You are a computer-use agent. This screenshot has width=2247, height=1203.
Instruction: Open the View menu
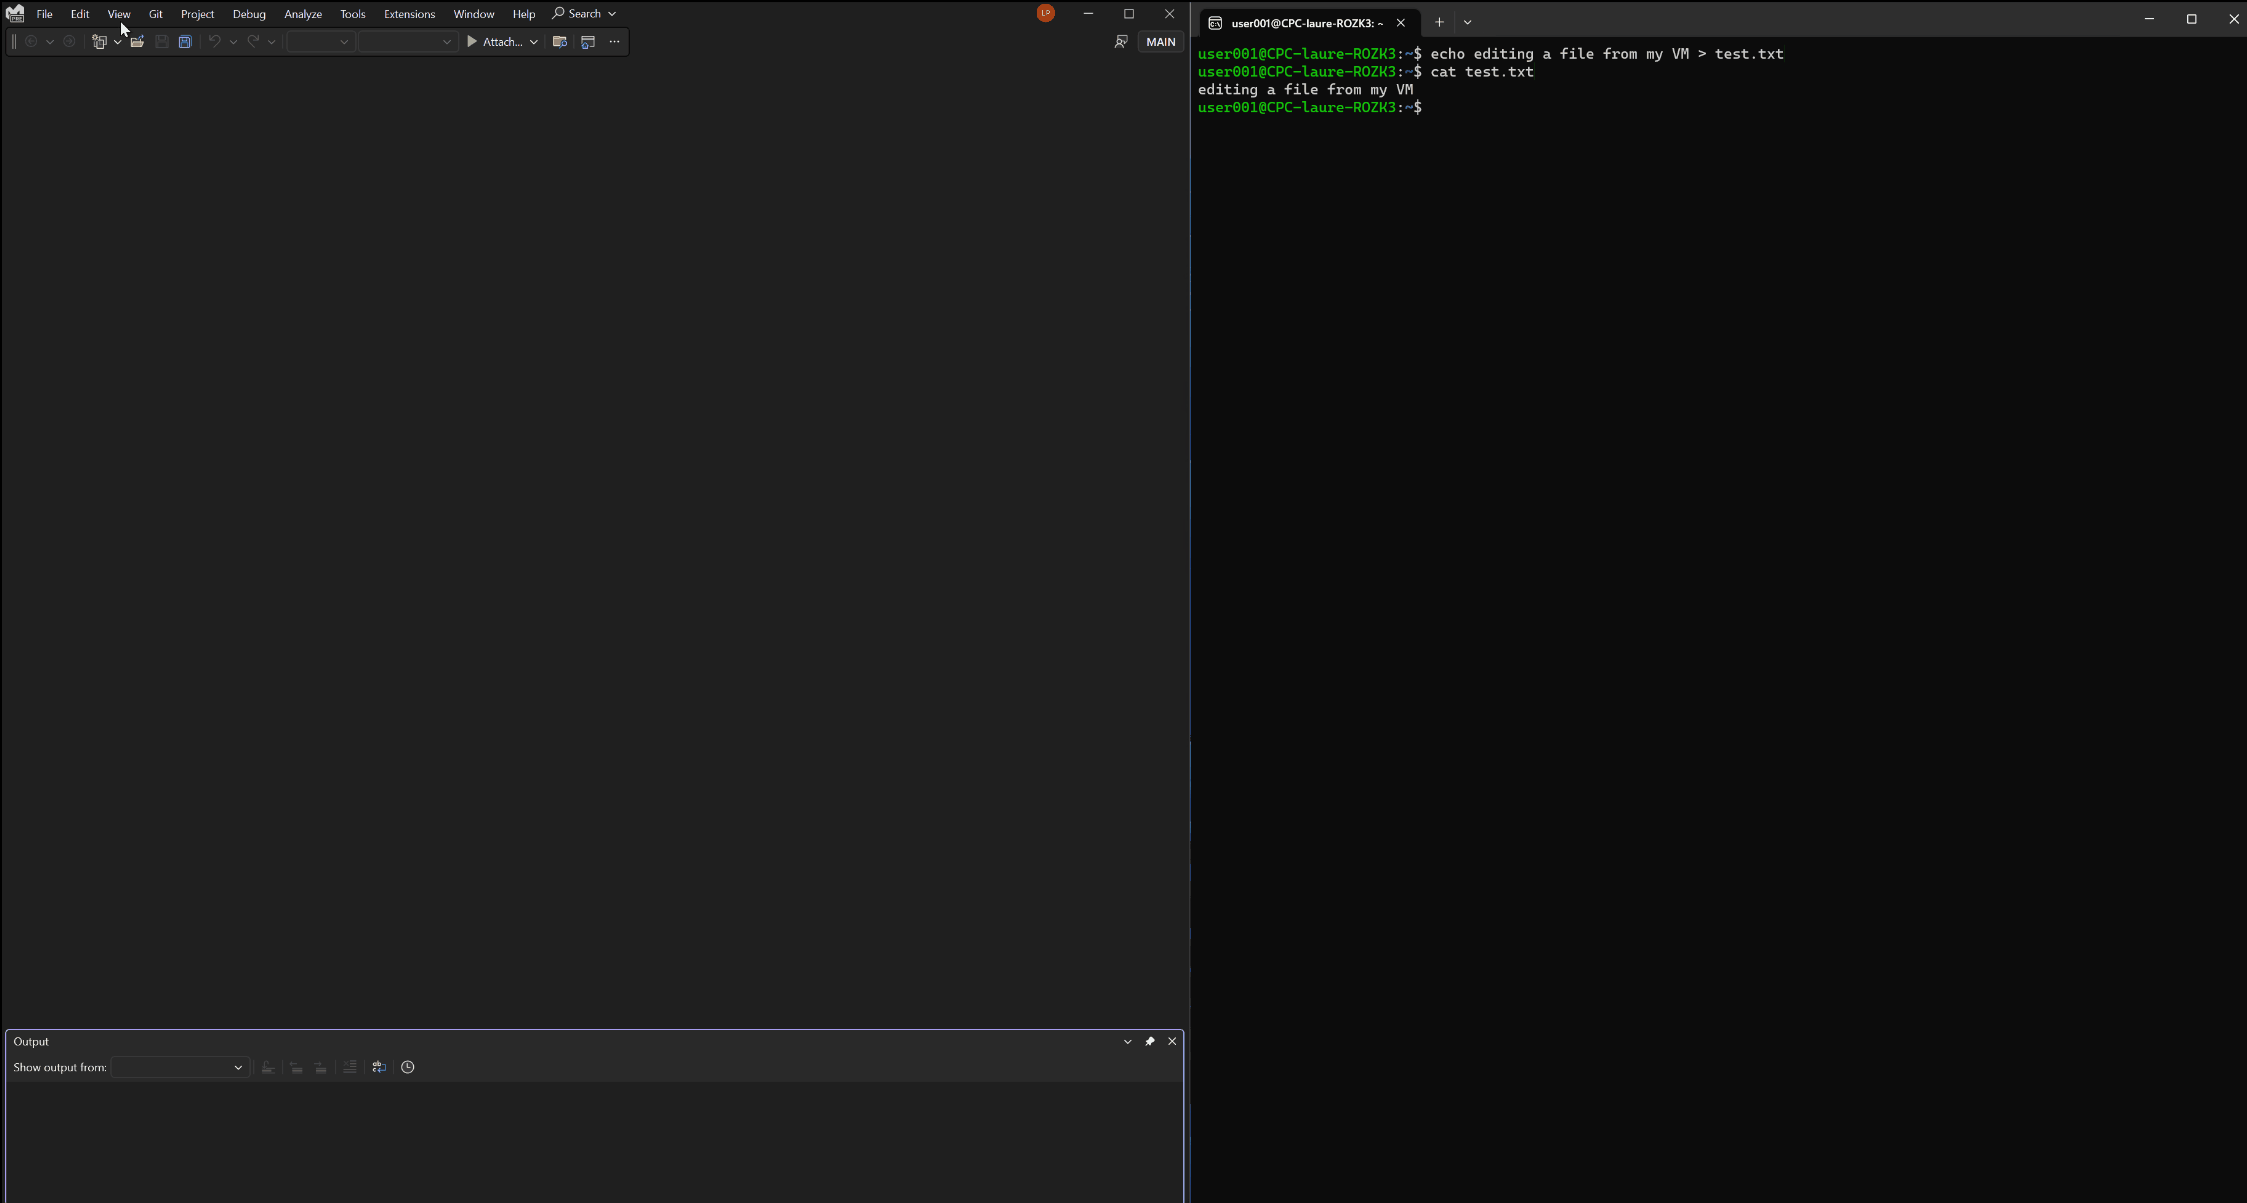tap(119, 13)
